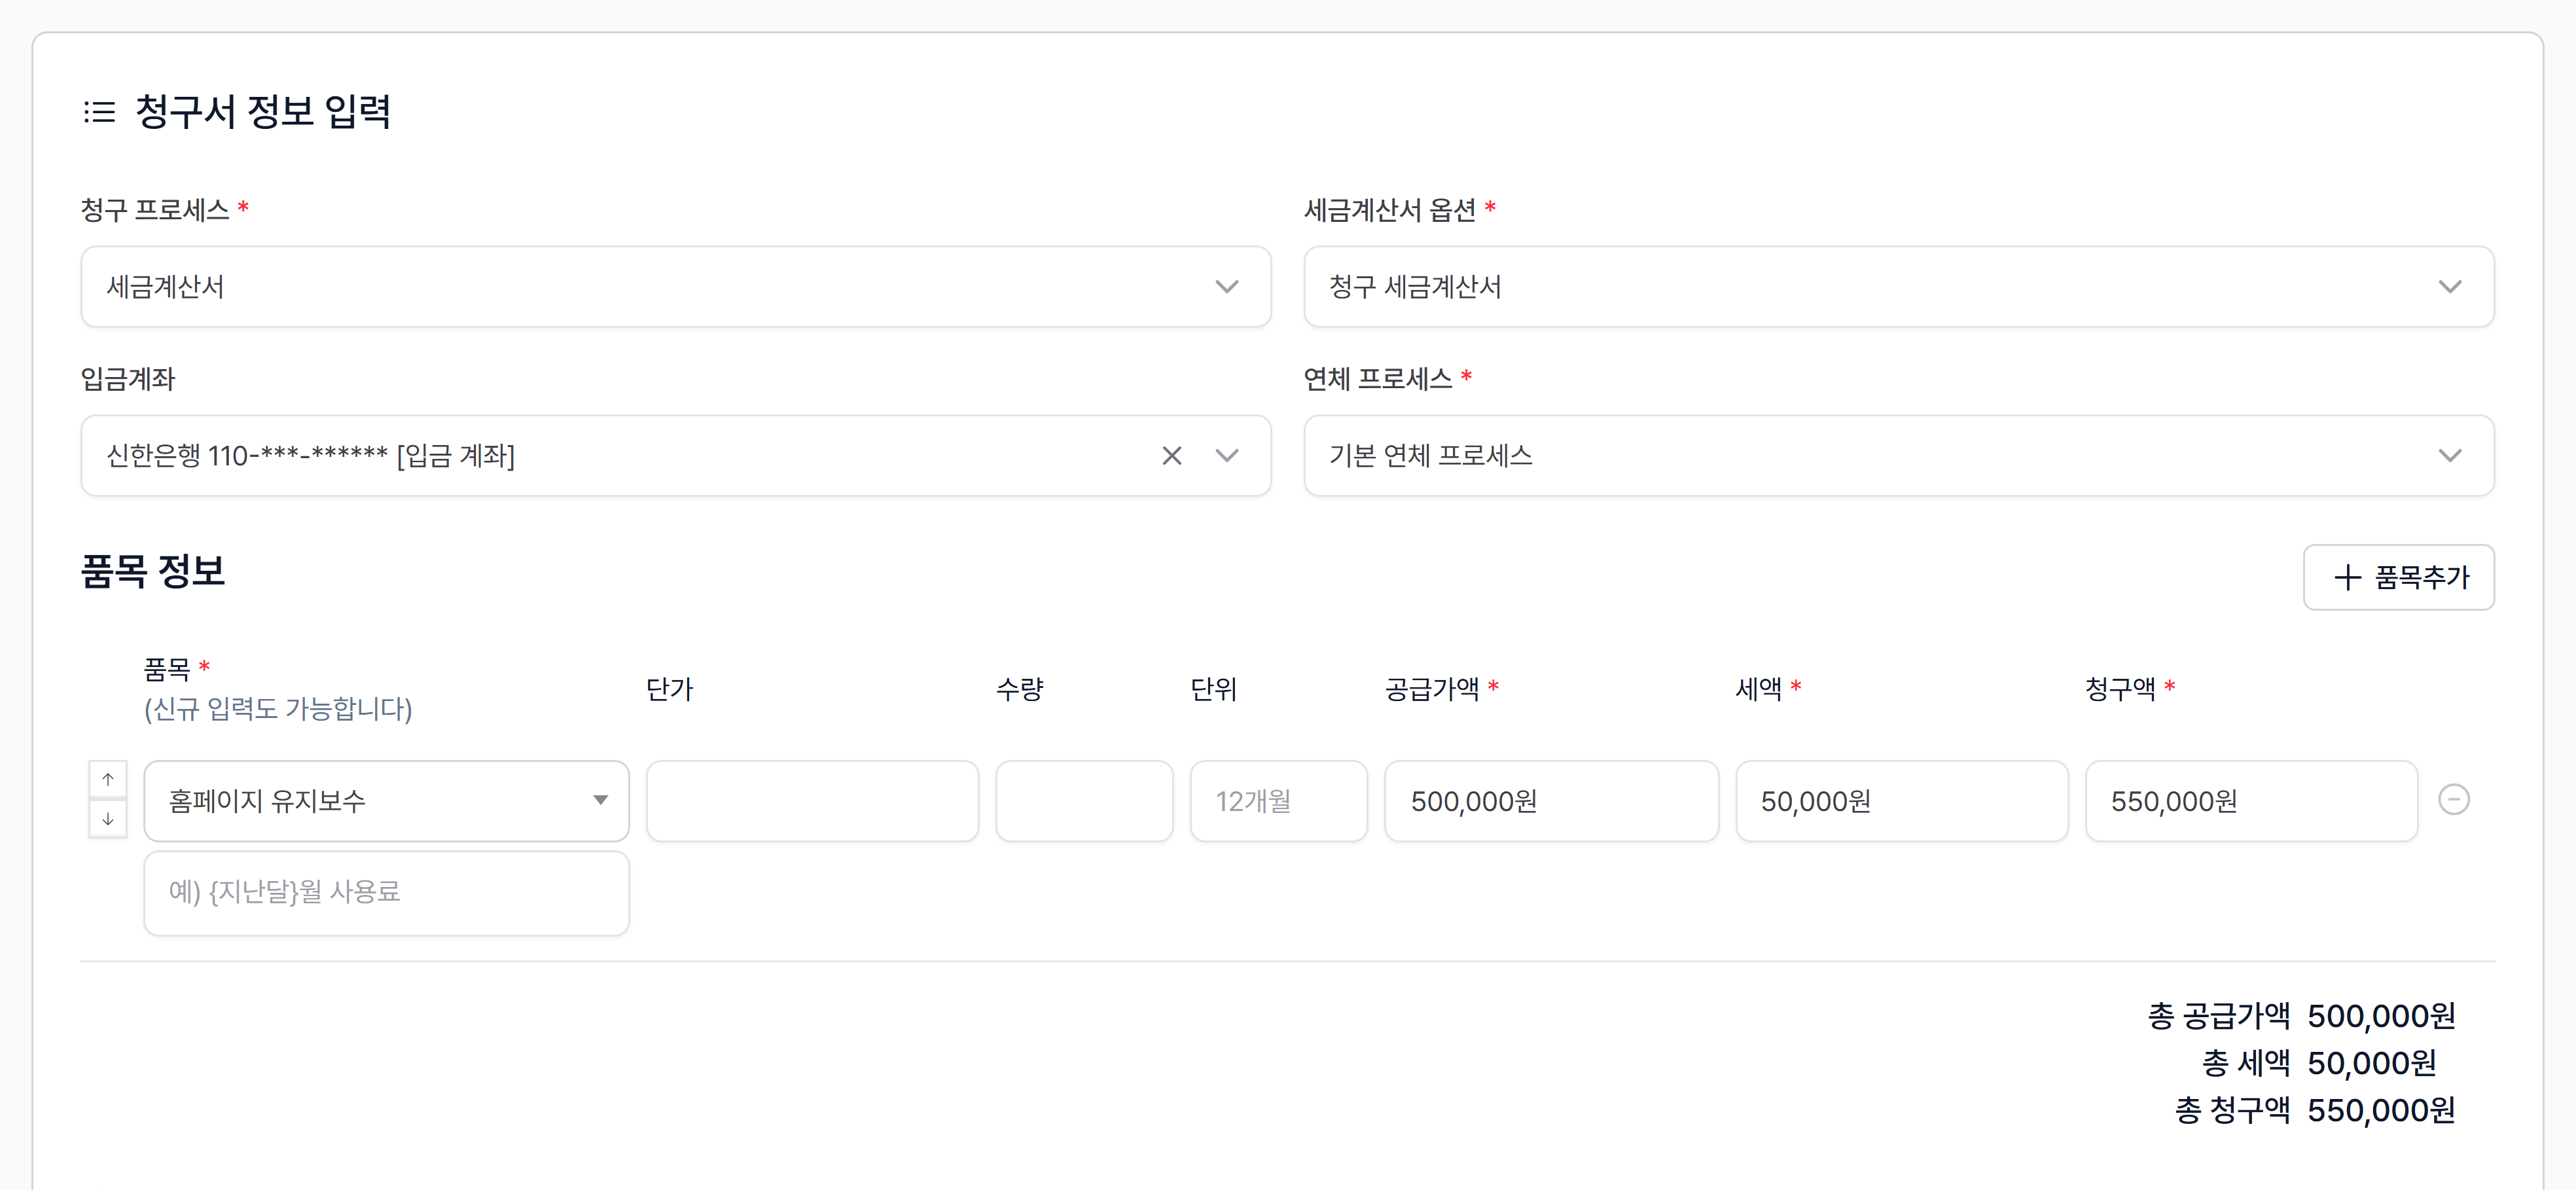Clear the selected 신한은행 입금계좌 with the X icon
Screen dimensions: 2576x1190
pyautogui.click(x=1172, y=456)
